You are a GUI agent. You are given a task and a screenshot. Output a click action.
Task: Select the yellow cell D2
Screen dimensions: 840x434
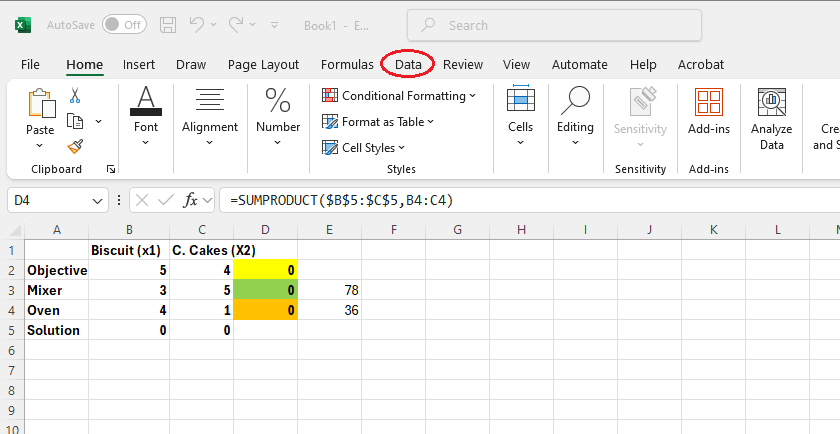coord(265,270)
